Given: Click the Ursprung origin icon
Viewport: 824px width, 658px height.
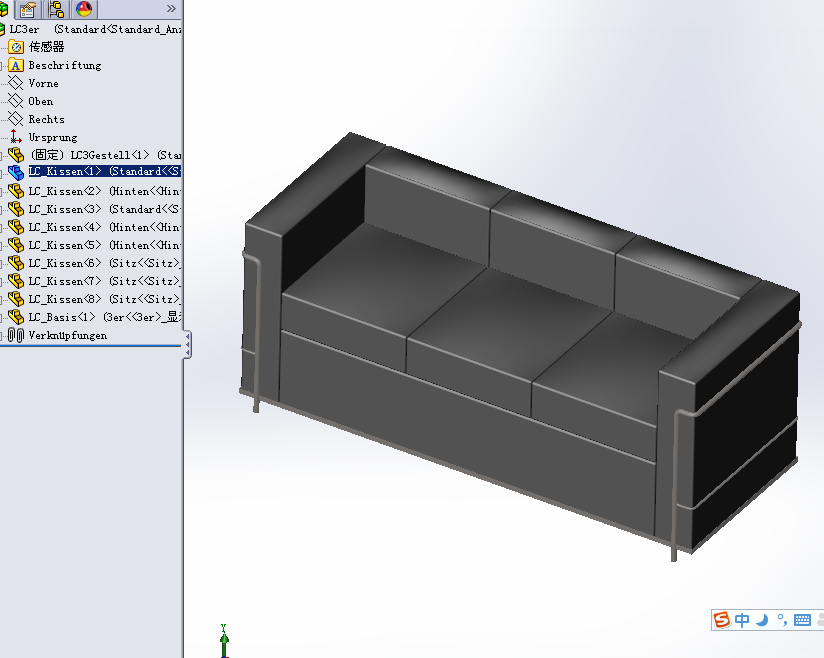Looking at the screenshot, I should click(x=16, y=137).
